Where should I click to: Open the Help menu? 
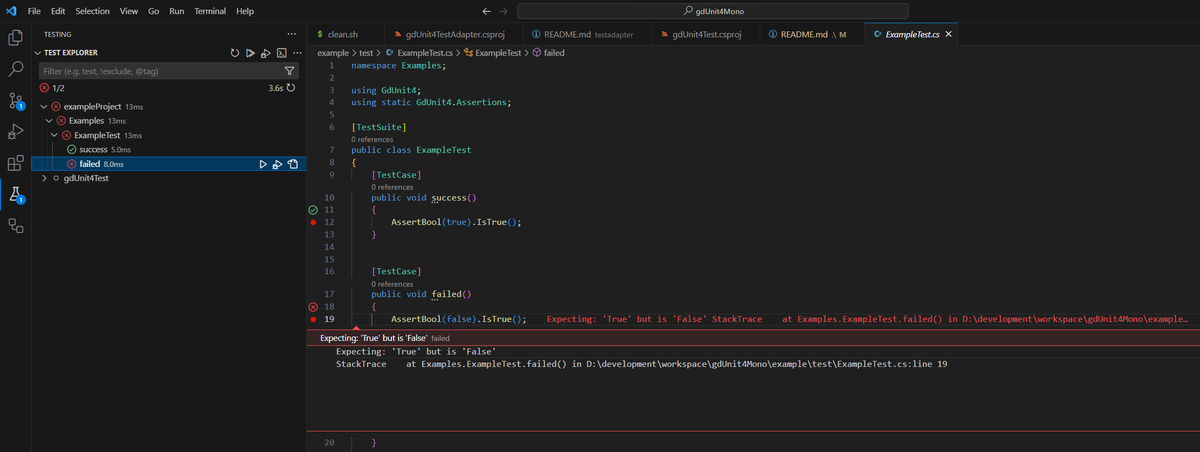(x=245, y=10)
